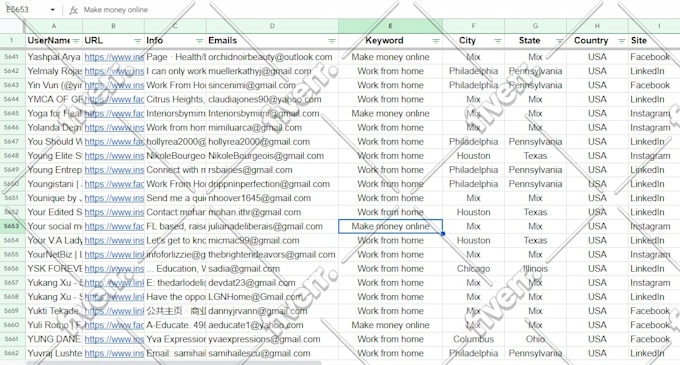Select cell with yvaexpressions@gmail.com
680x365 pixels.
pos(272,339)
